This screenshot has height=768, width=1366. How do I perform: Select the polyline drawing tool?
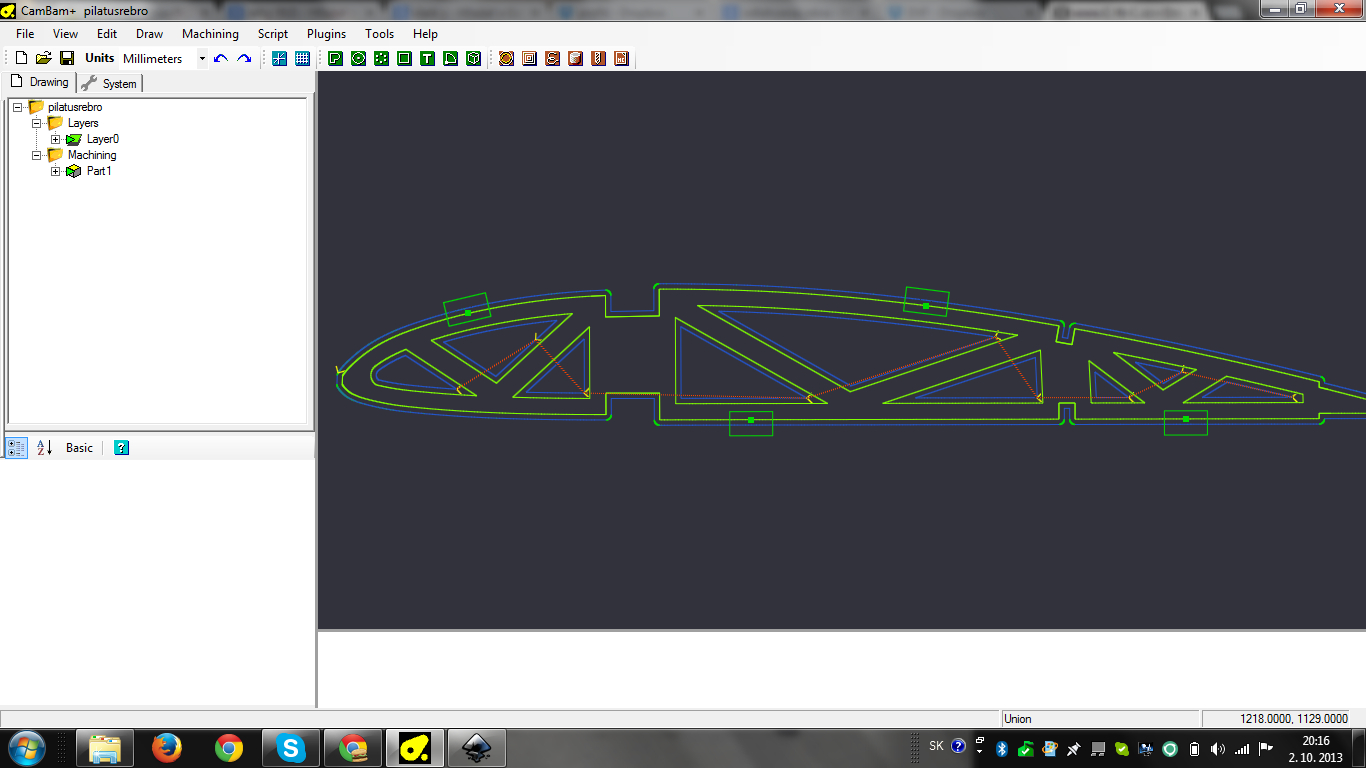click(x=335, y=58)
